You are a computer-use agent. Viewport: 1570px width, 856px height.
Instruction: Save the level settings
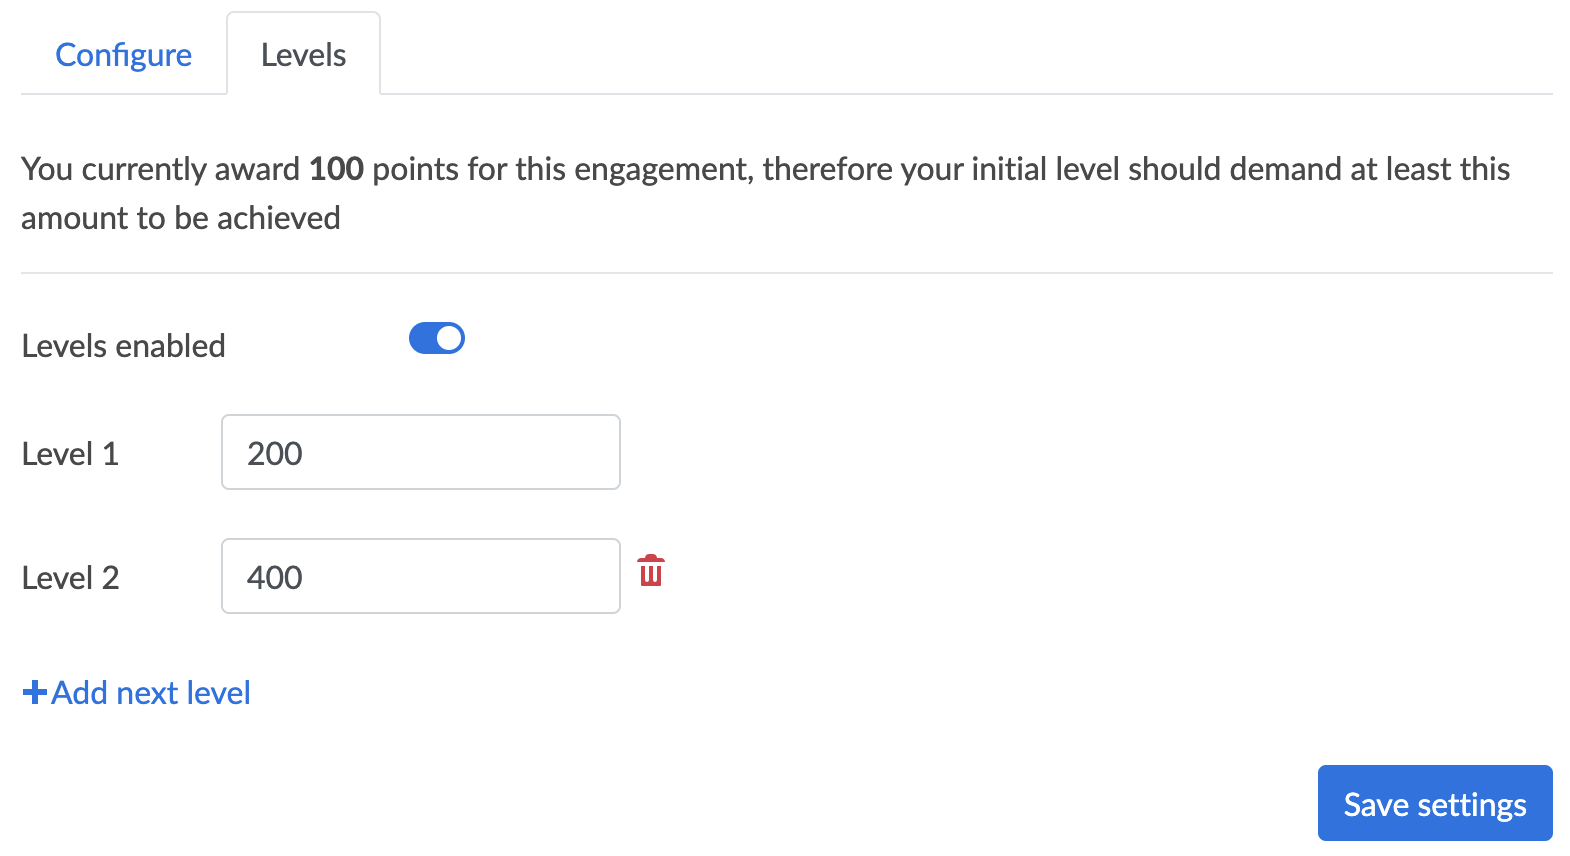1435,803
